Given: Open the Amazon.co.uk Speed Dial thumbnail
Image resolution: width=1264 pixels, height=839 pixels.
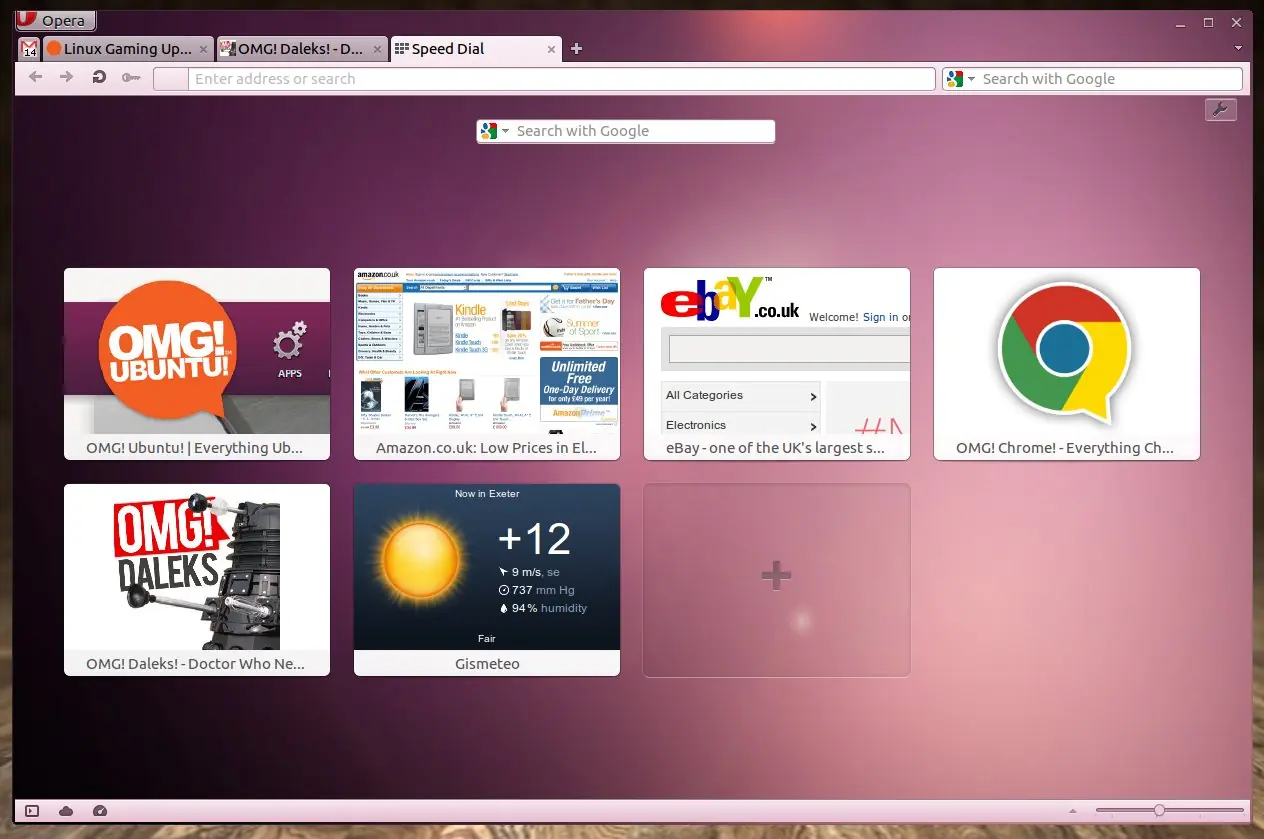Looking at the screenshot, I should coord(486,355).
